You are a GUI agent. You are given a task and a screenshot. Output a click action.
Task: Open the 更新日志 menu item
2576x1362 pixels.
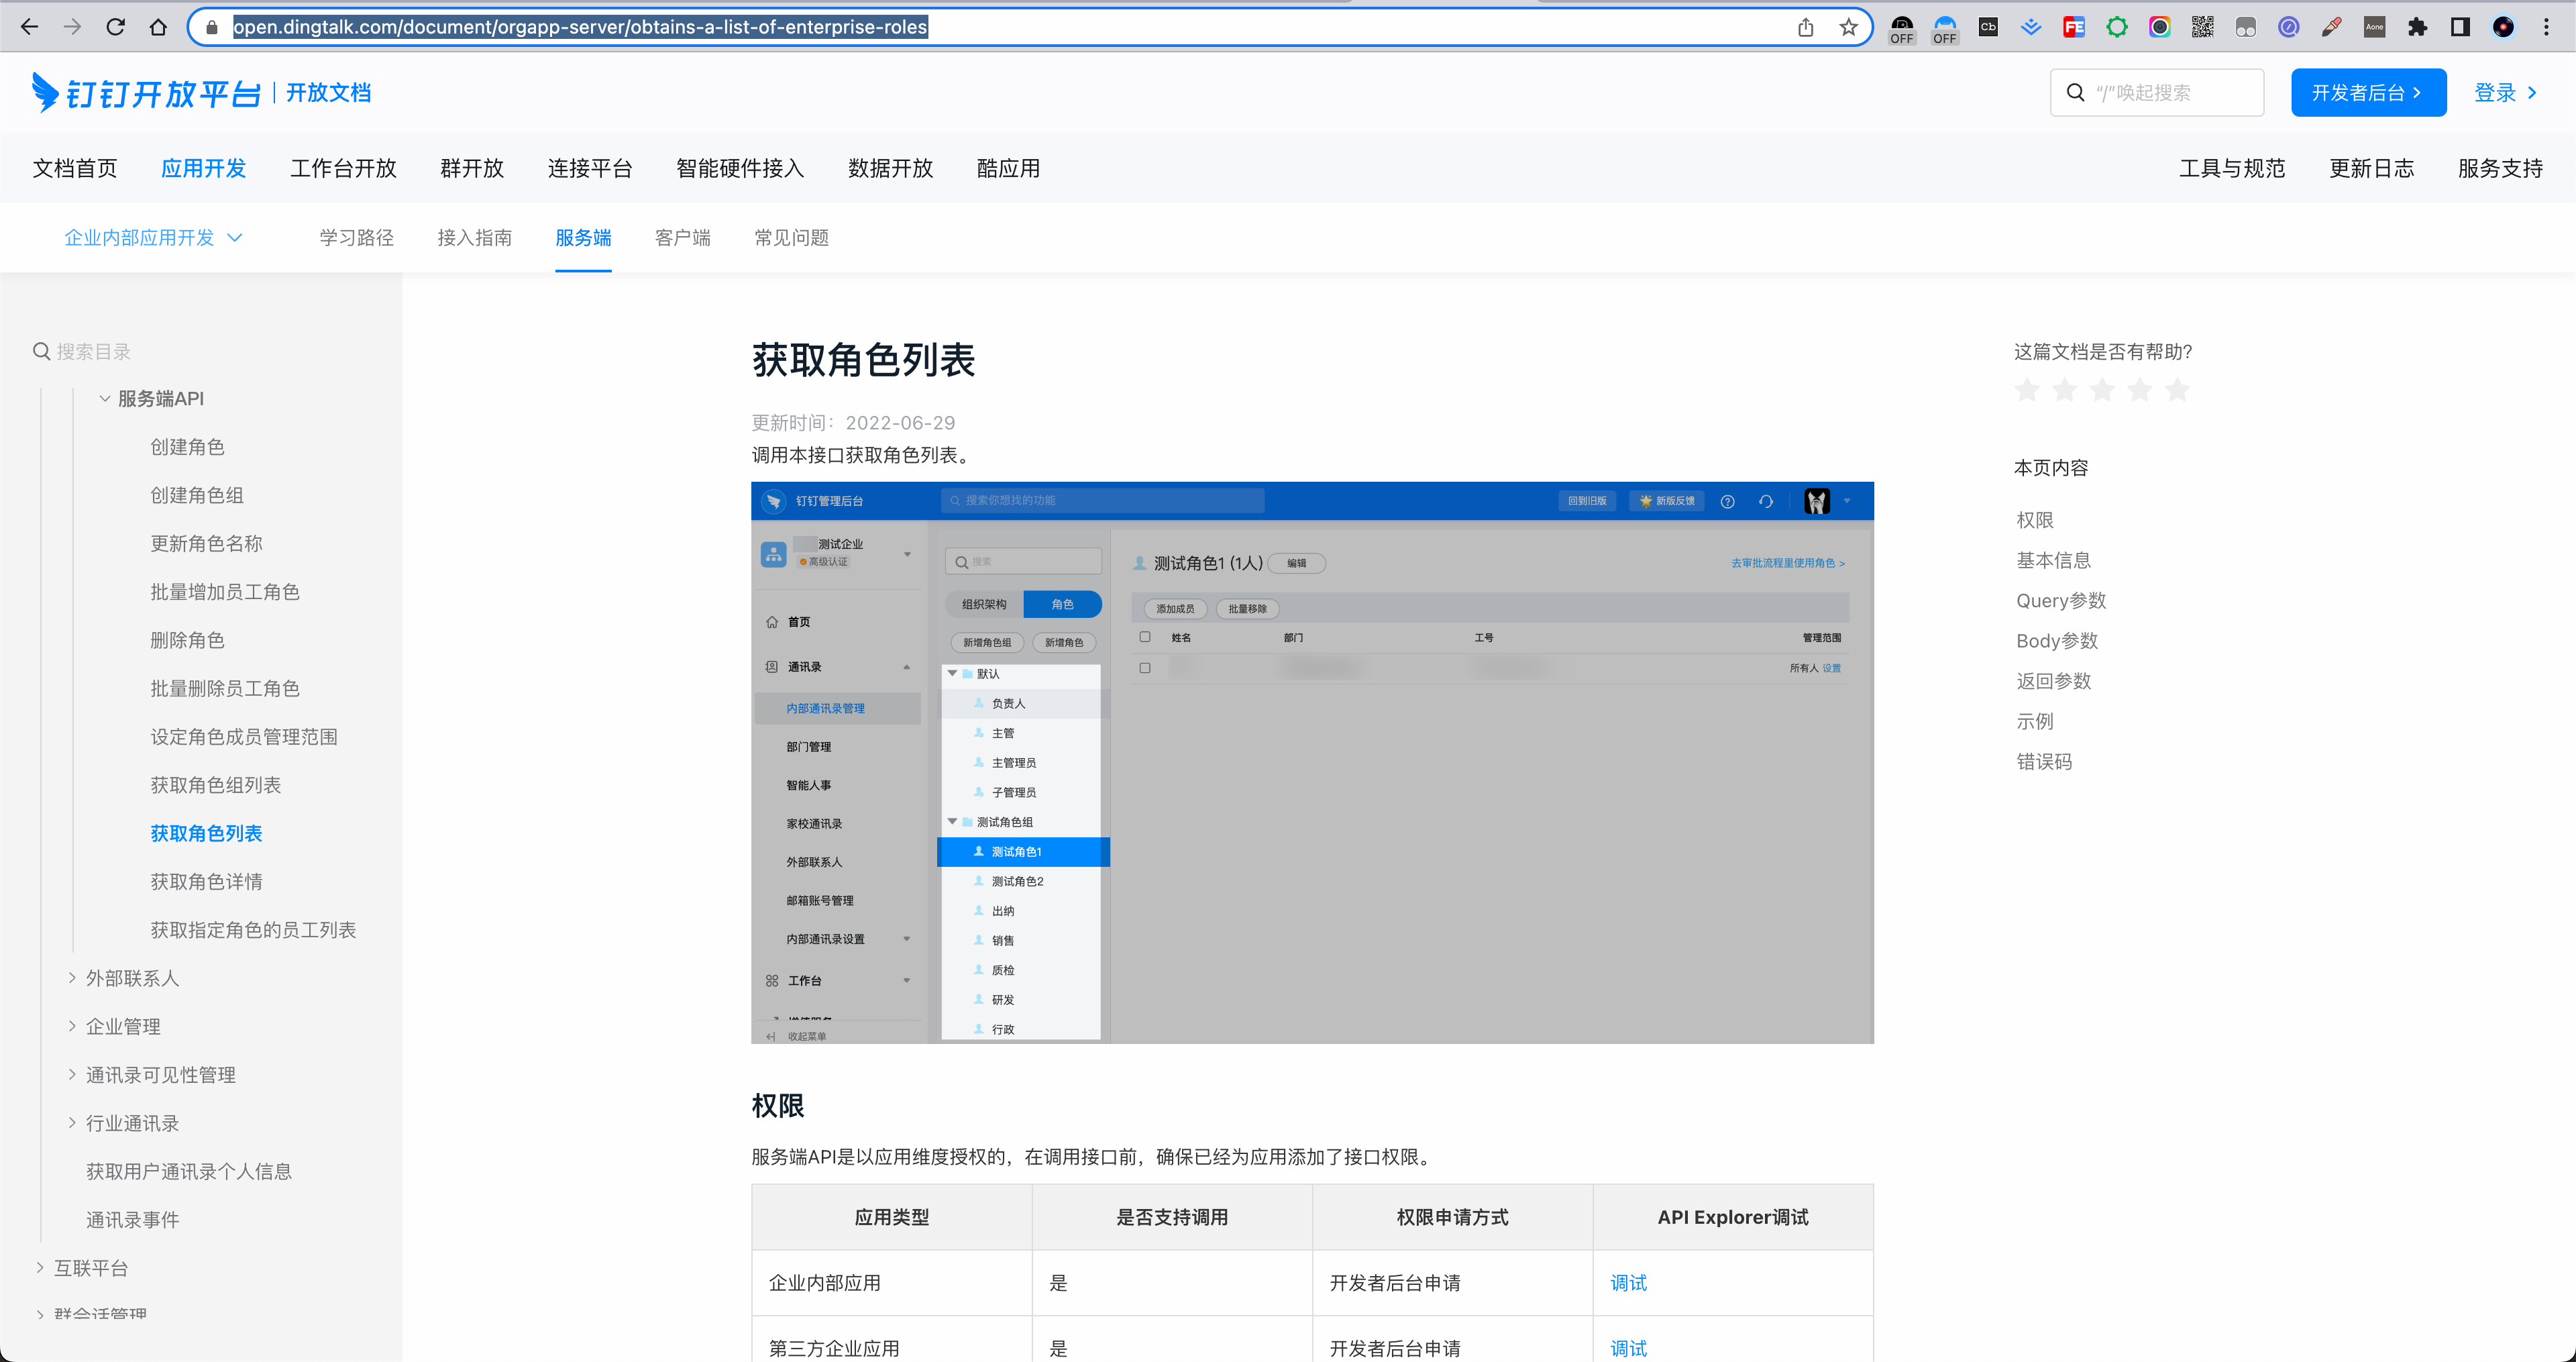point(2372,169)
